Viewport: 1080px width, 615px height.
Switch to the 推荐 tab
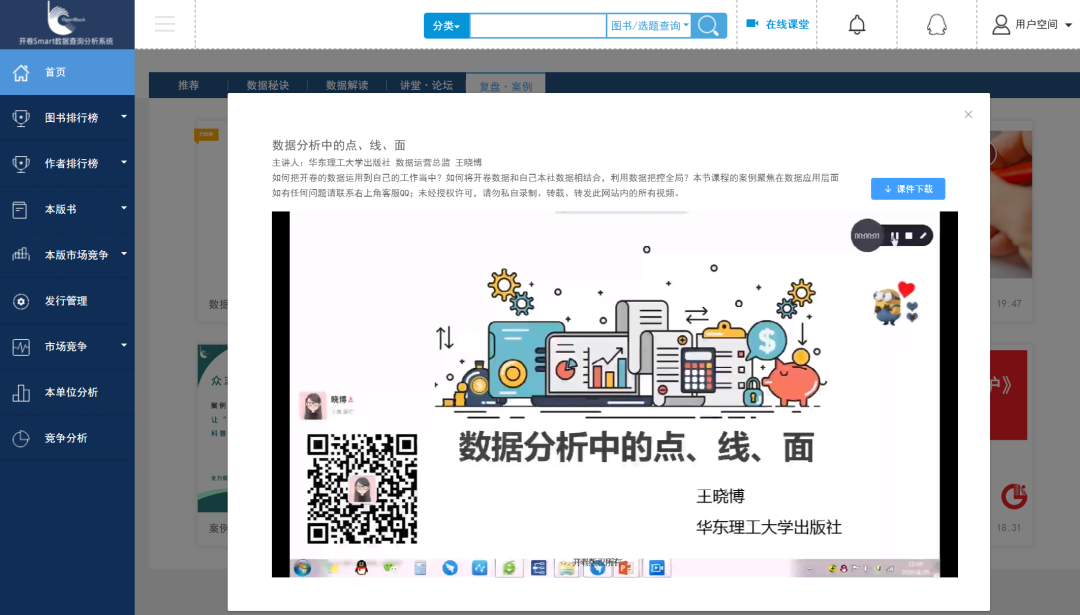pyautogui.click(x=188, y=85)
